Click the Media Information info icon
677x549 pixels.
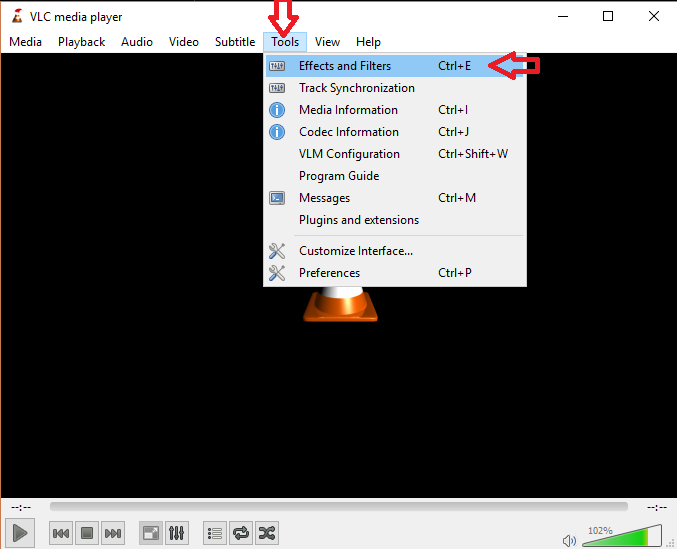277,110
